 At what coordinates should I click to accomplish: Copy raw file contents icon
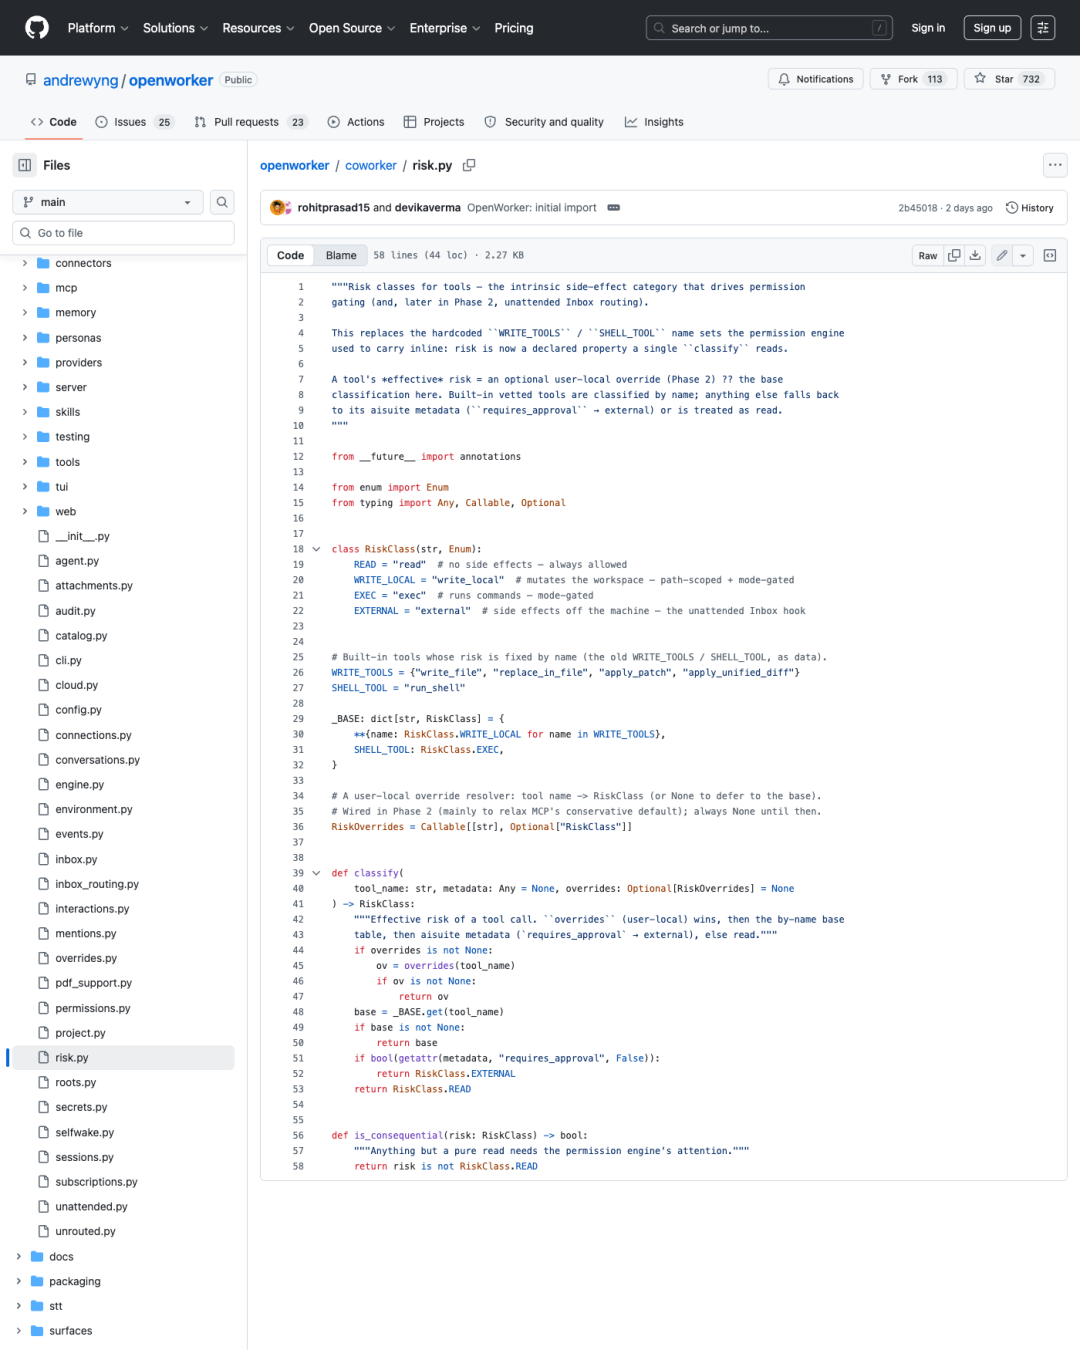954,256
